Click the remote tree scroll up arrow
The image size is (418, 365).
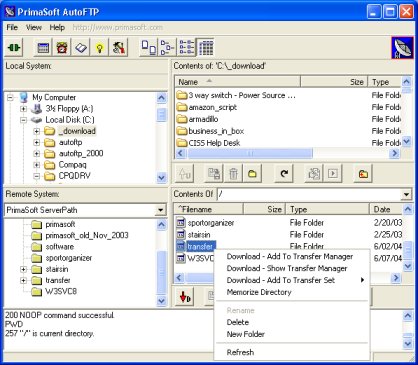coord(161,224)
